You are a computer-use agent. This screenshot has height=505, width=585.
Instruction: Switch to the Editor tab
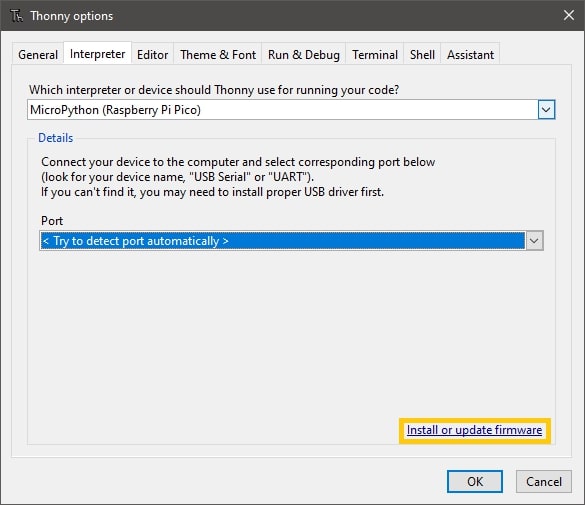[x=152, y=54]
